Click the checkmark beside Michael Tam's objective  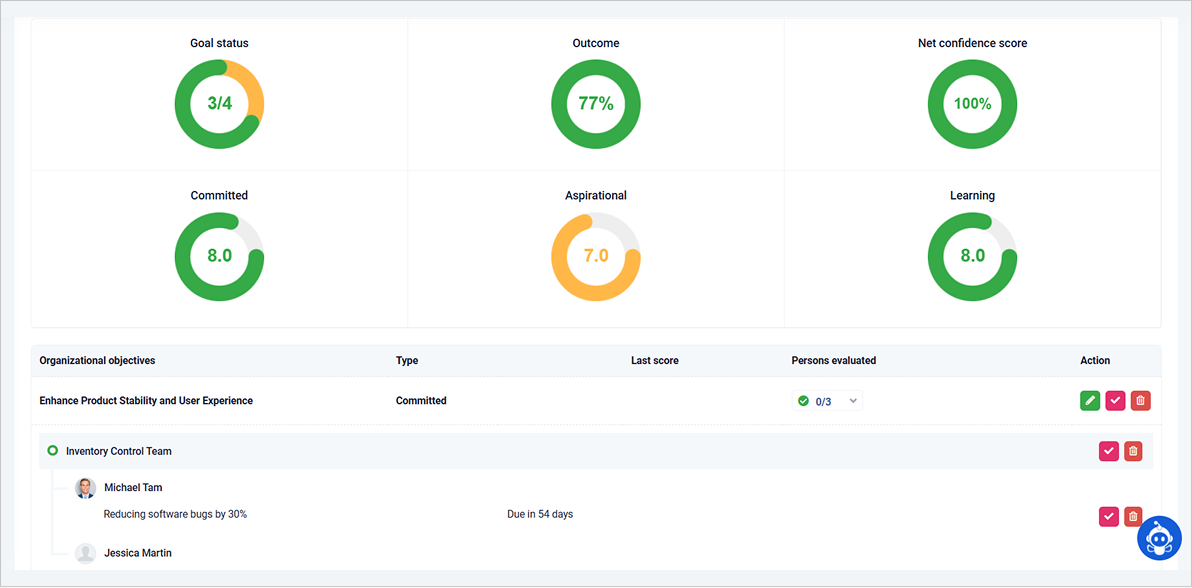[1108, 516]
